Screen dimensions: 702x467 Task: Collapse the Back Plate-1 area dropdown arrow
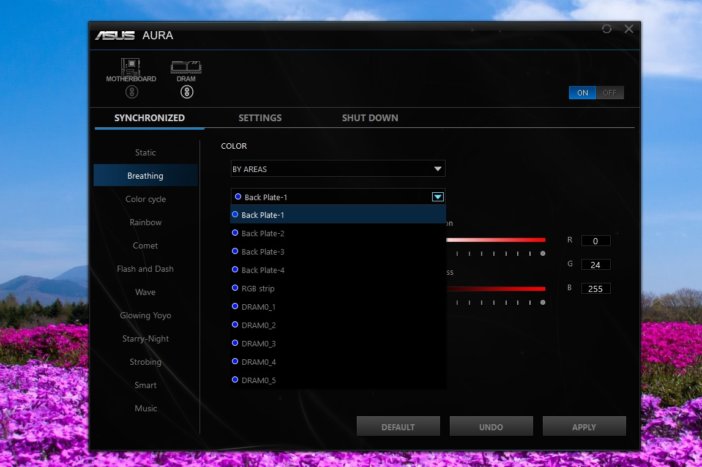coord(437,197)
